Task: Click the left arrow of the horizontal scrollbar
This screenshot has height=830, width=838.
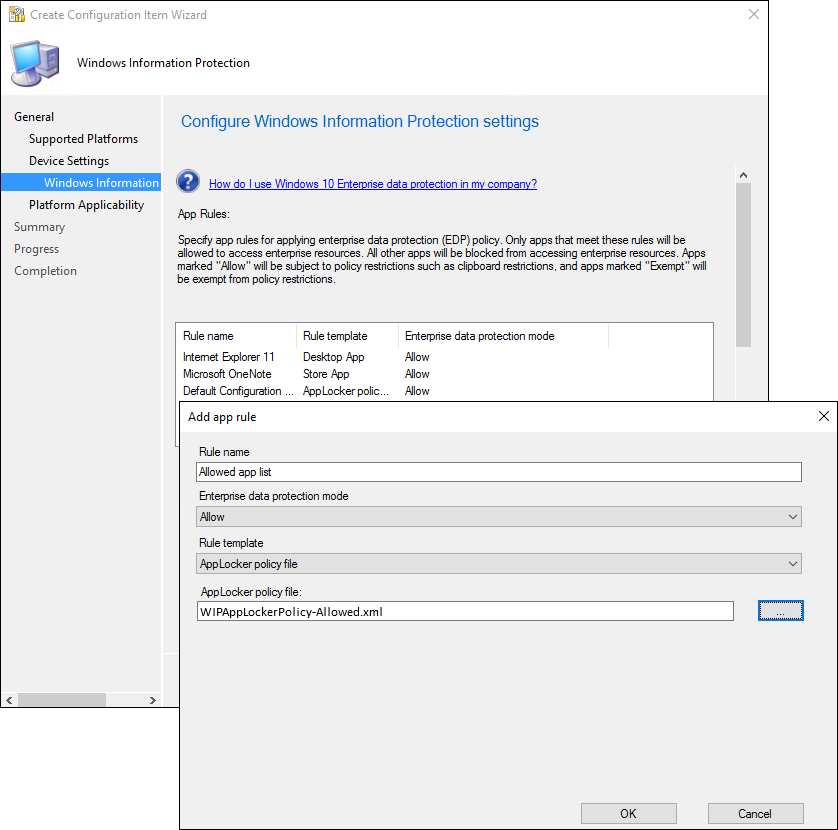Action: pos(9,700)
